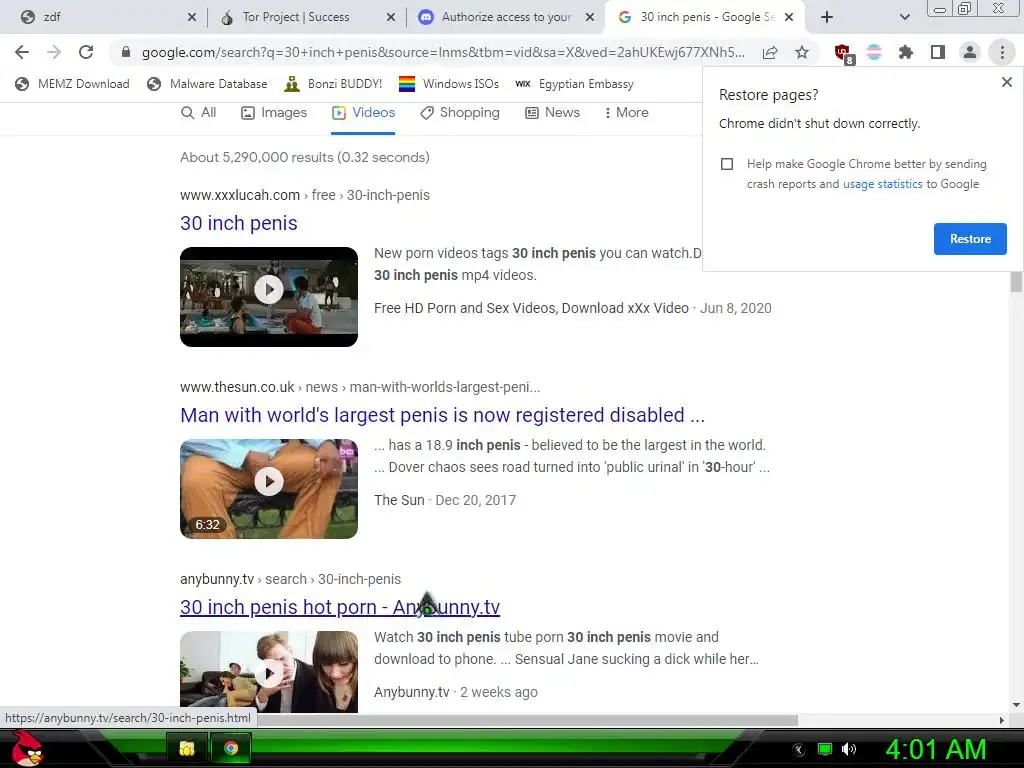Viewport: 1024px width, 768px height.
Task: Check the crash reports checkbox
Action: (727, 164)
